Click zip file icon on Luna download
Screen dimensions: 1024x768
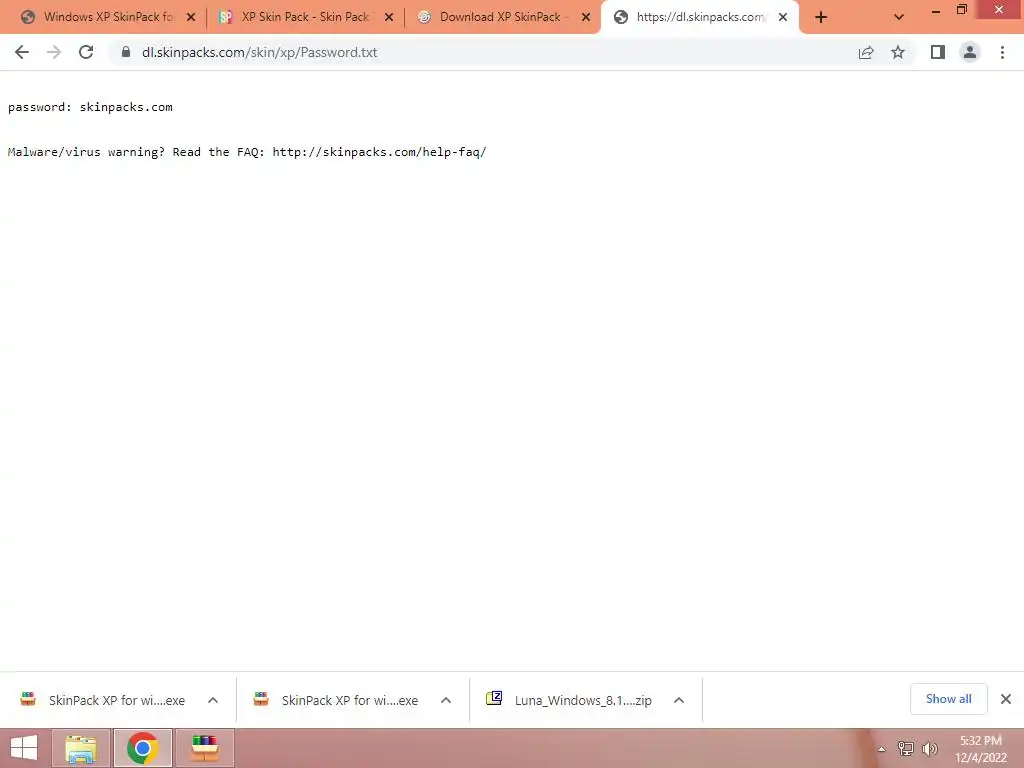pyautogui.click(x=494, y=698)
